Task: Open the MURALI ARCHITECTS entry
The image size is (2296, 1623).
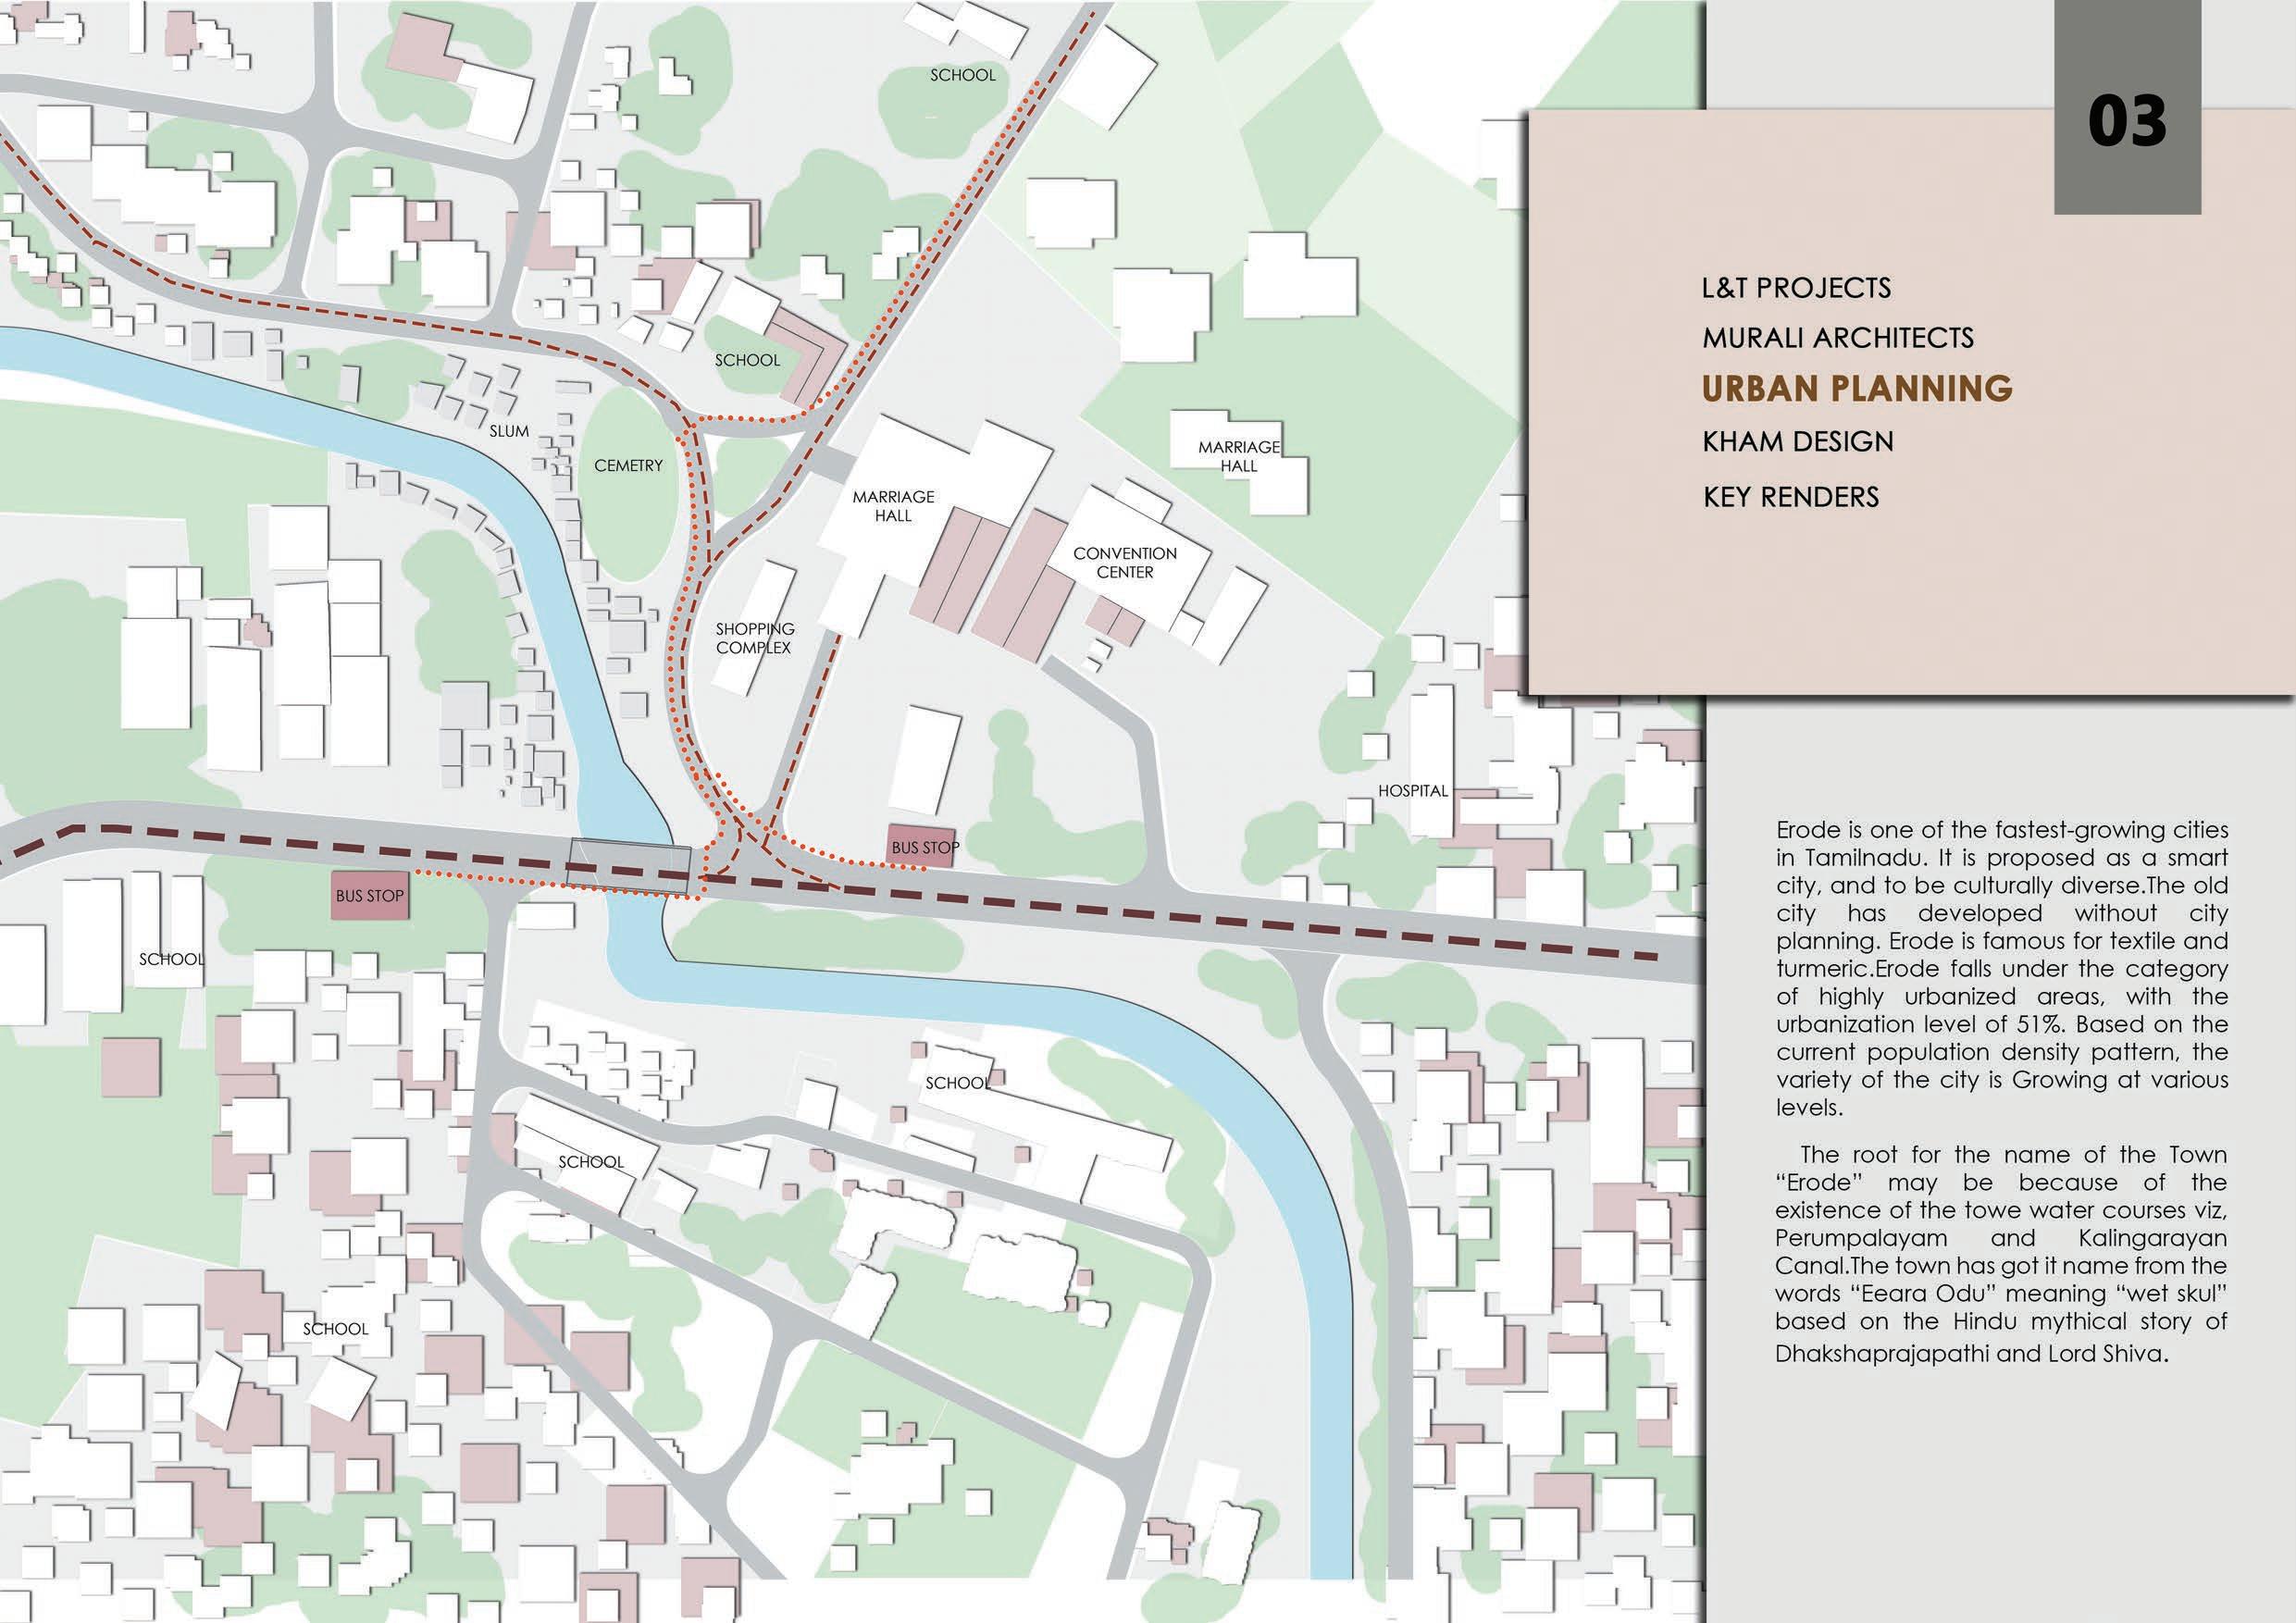Action: pyautogui.click(x=1838, y=338)
